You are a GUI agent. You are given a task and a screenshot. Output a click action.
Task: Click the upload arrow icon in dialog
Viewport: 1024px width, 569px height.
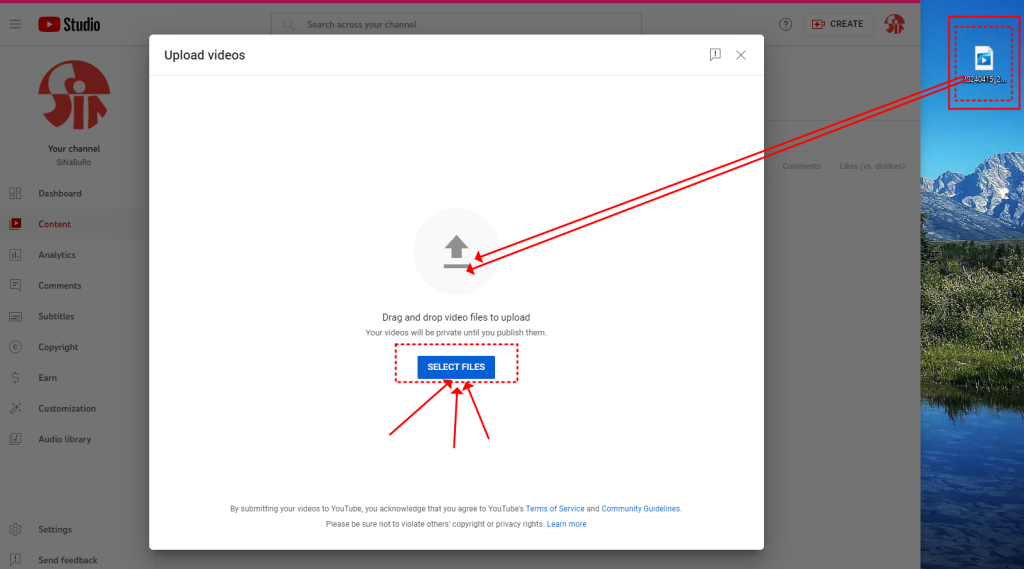tap(456, 251)
